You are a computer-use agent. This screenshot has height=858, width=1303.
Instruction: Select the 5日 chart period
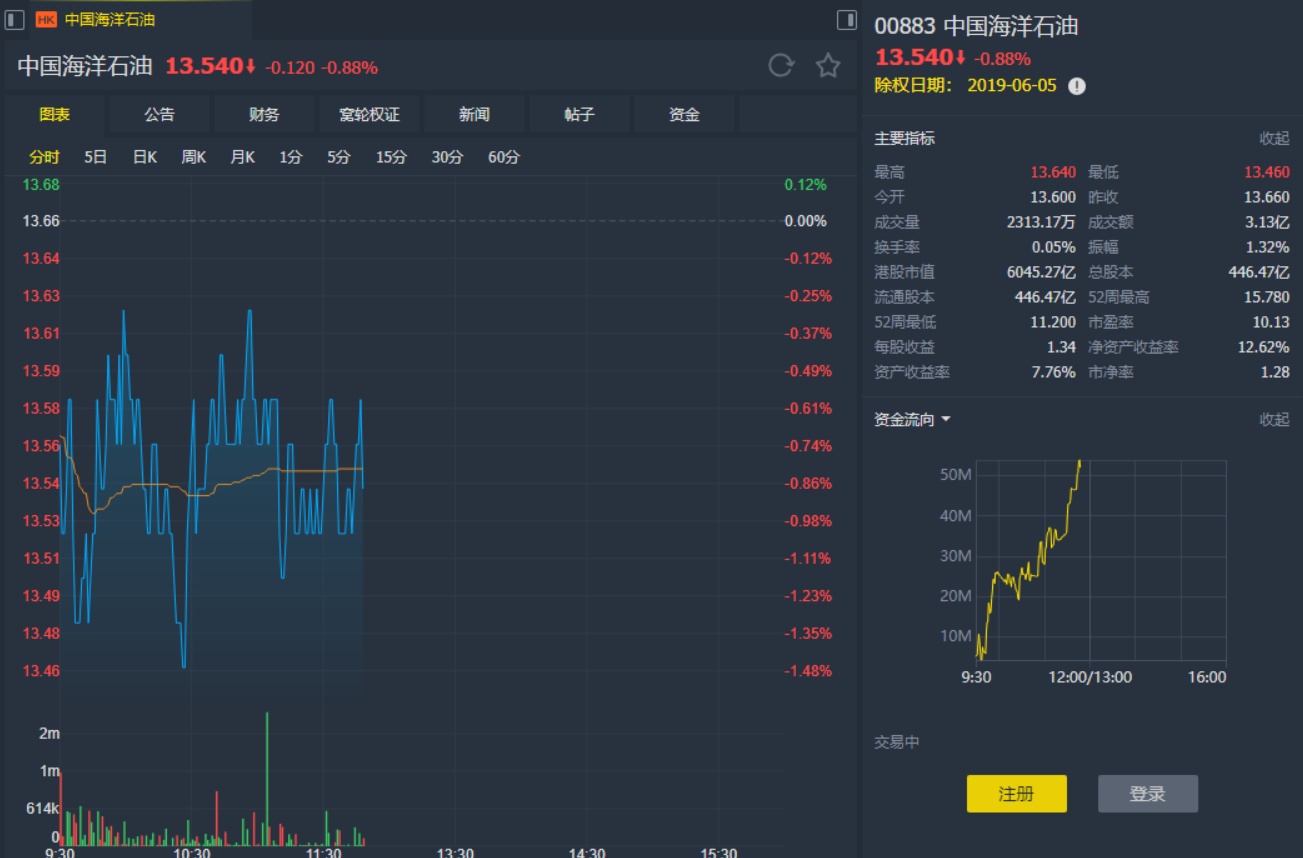[x=96, y=157]
